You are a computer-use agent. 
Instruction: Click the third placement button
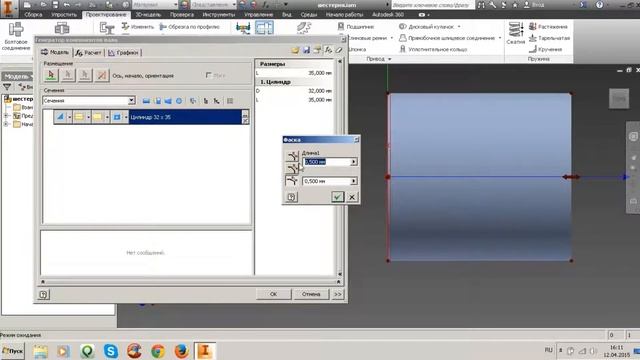point(85,75)
